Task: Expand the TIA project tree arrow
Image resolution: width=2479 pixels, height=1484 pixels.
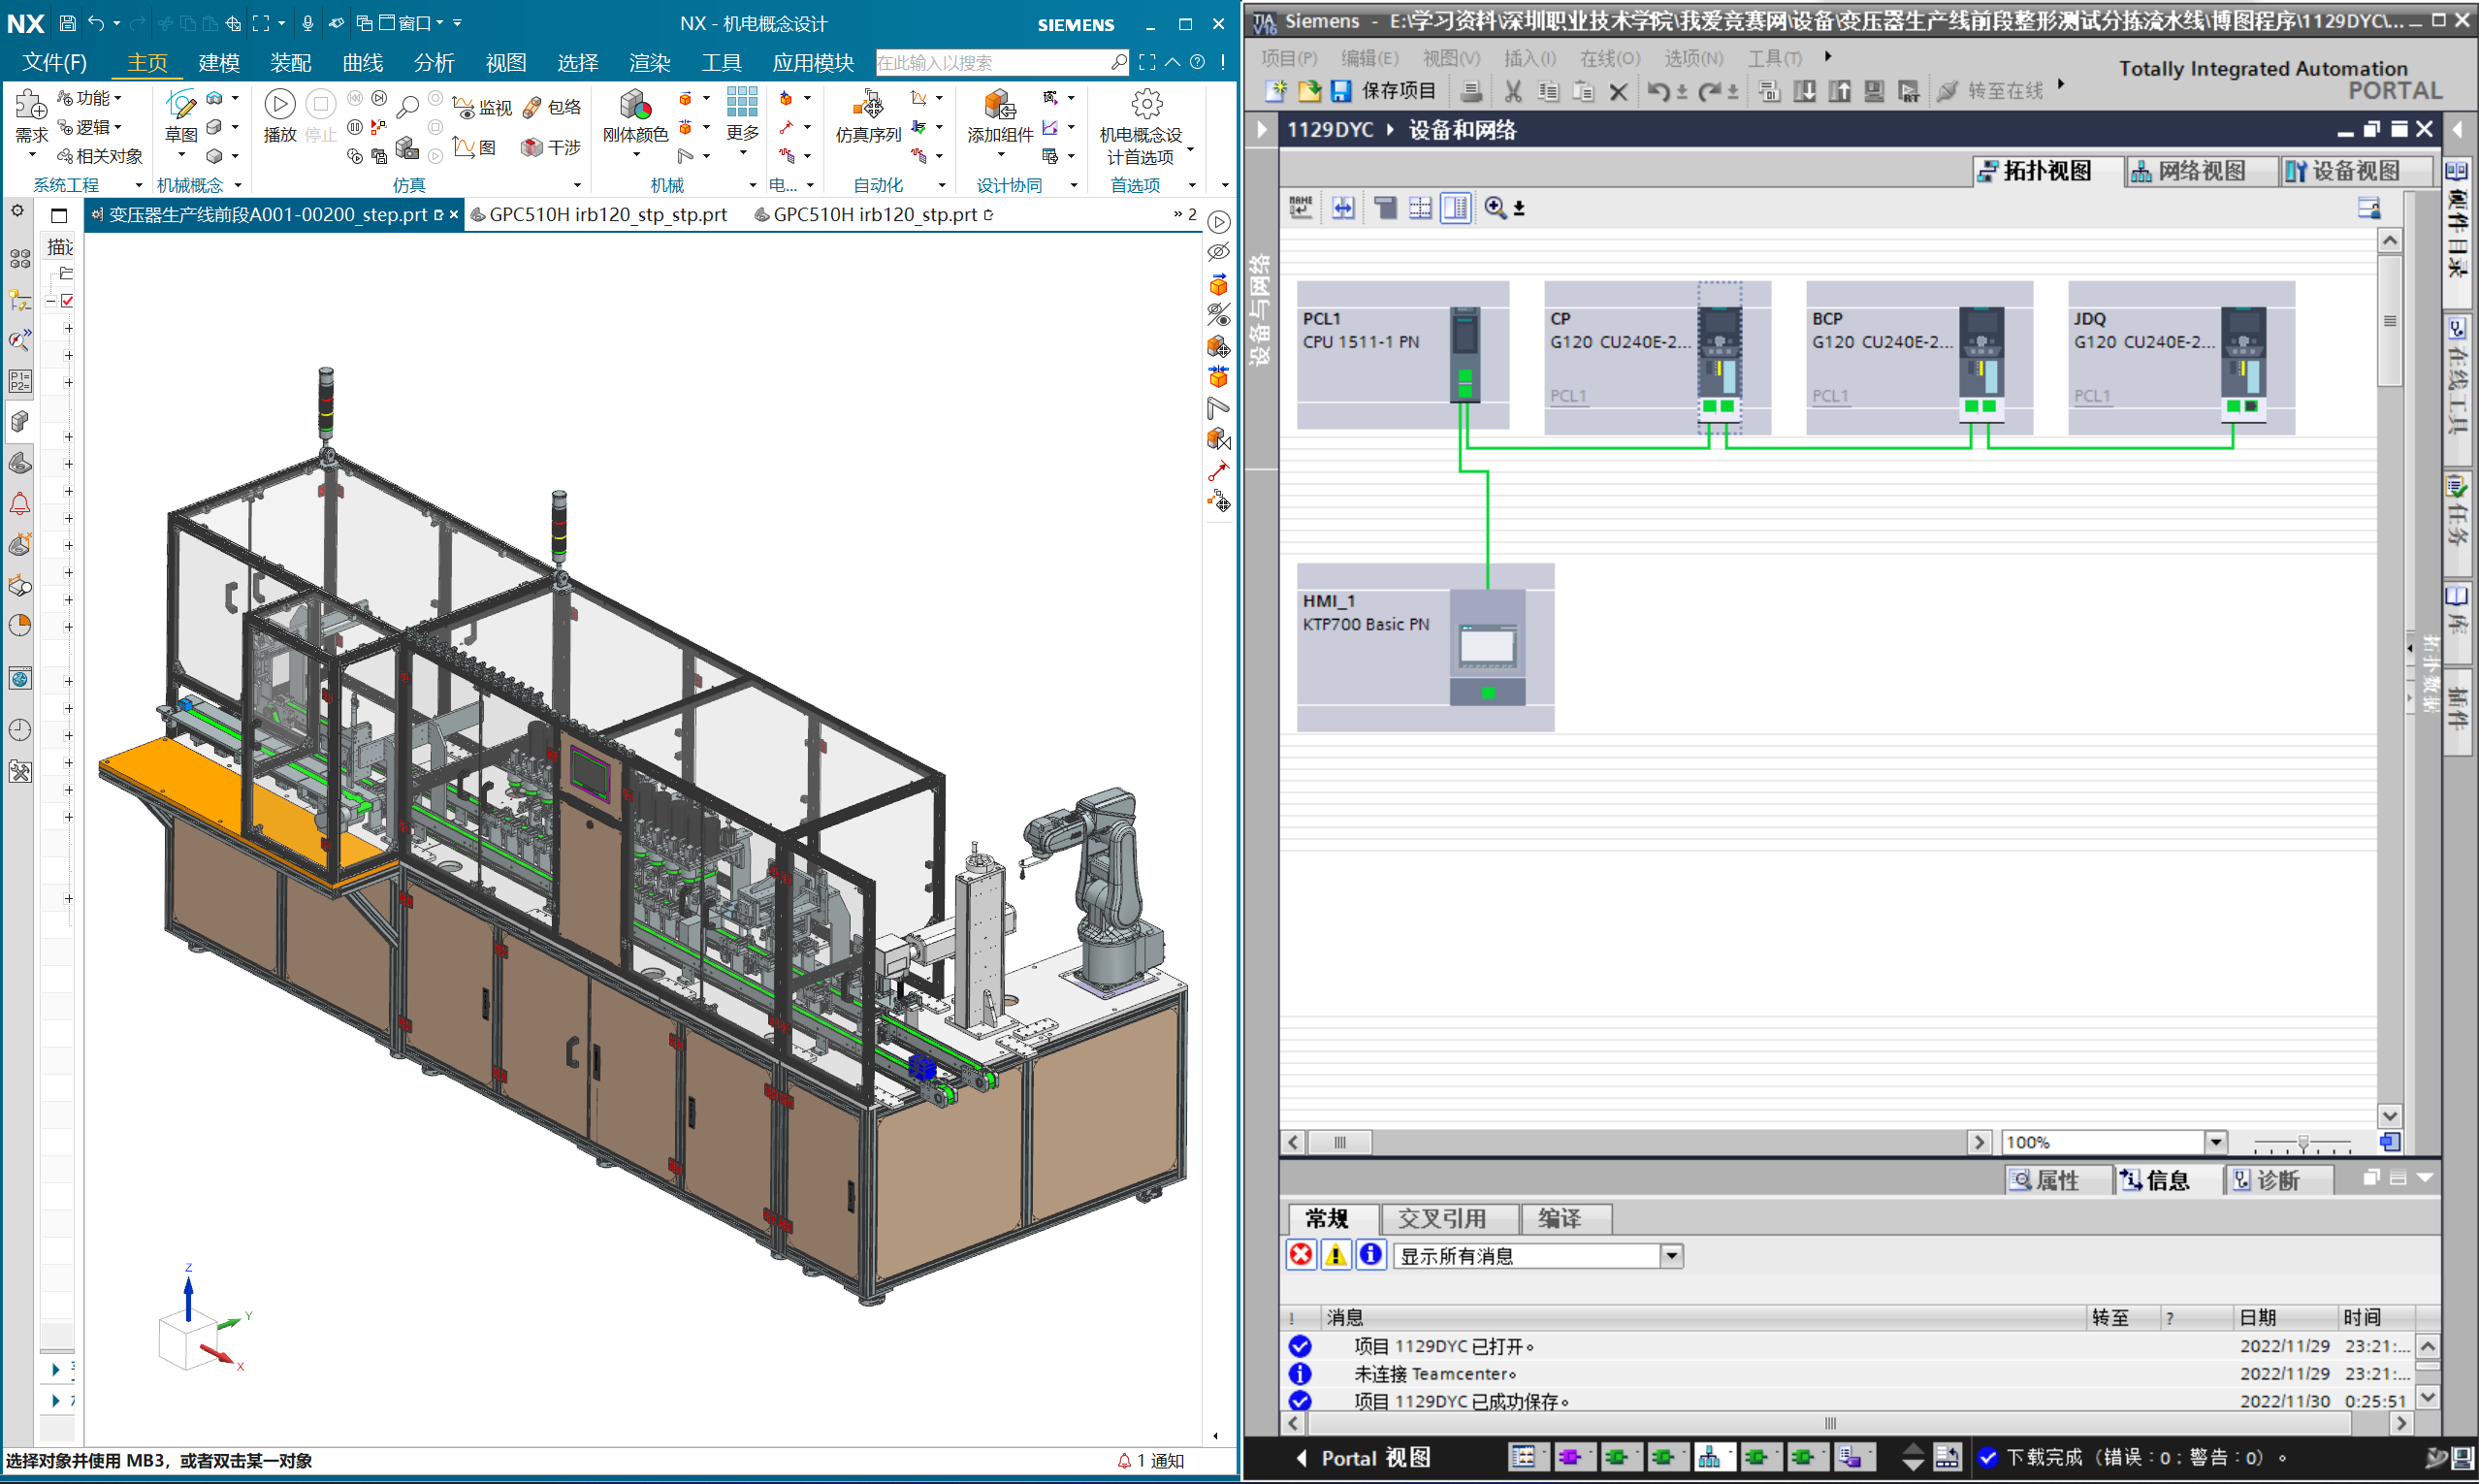Action: tap(1262, 130)
